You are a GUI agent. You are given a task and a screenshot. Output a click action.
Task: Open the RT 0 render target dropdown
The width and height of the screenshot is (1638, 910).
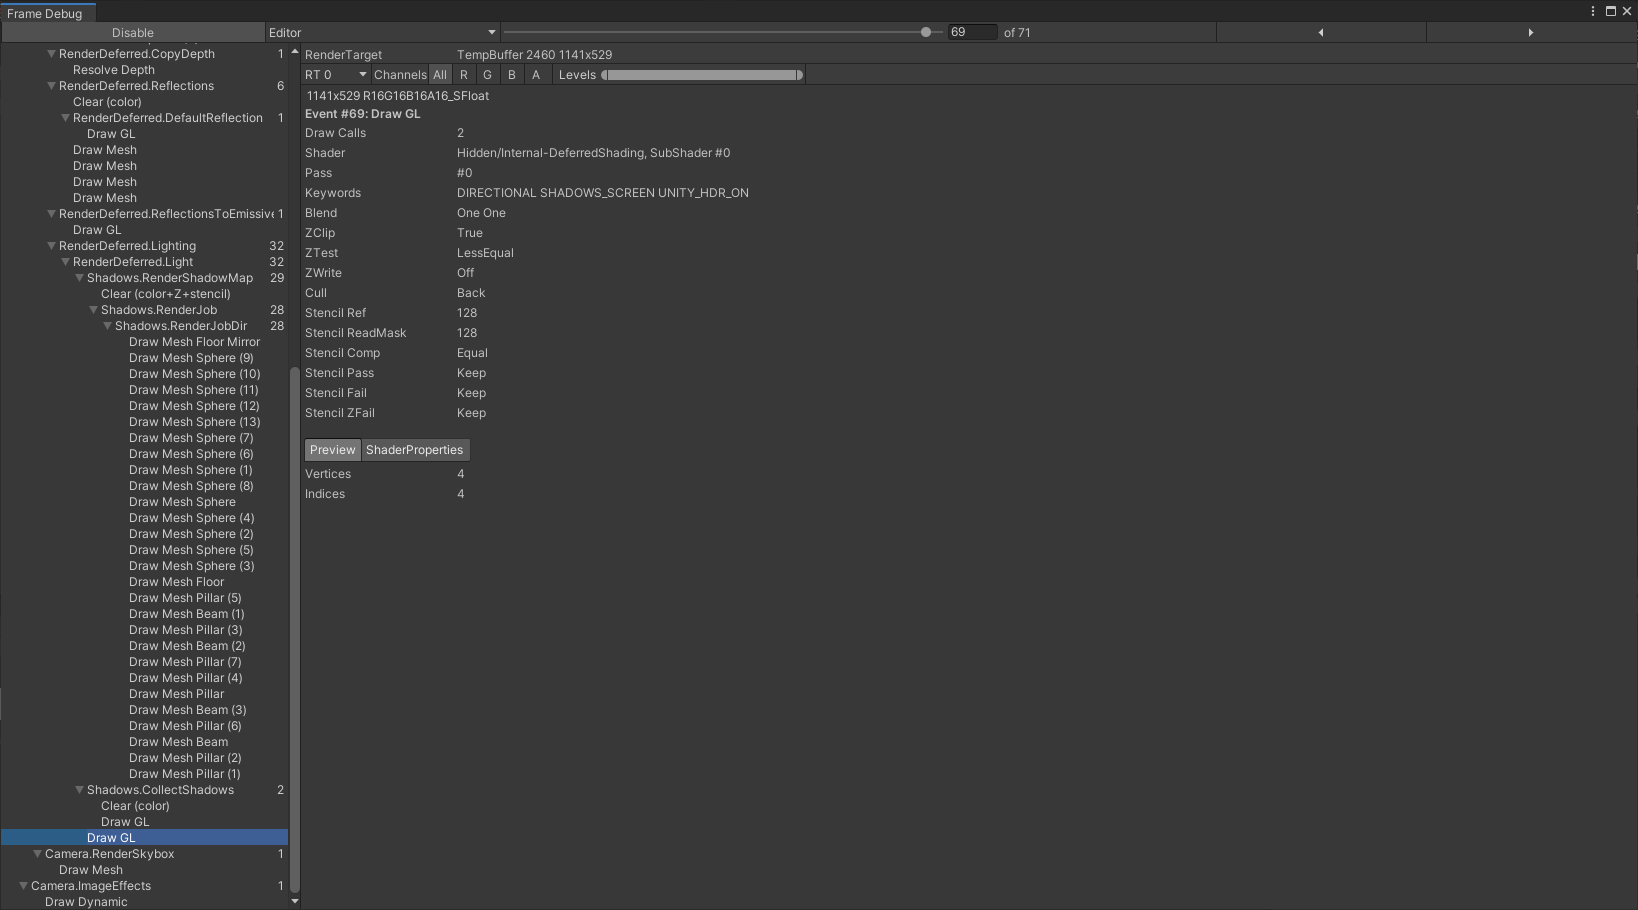[x=336, y=75]
